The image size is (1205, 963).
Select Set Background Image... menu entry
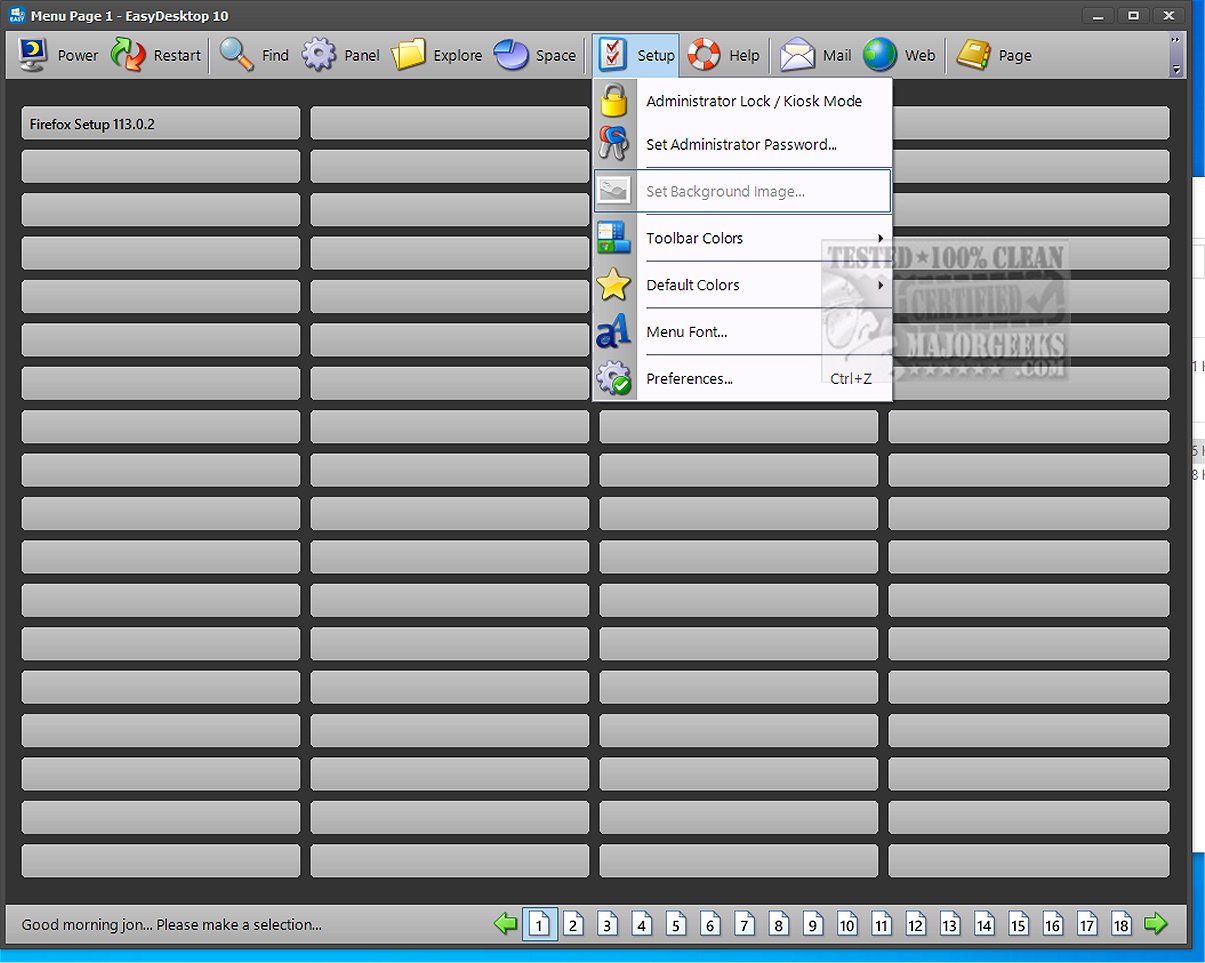click(x=742, y=191)
